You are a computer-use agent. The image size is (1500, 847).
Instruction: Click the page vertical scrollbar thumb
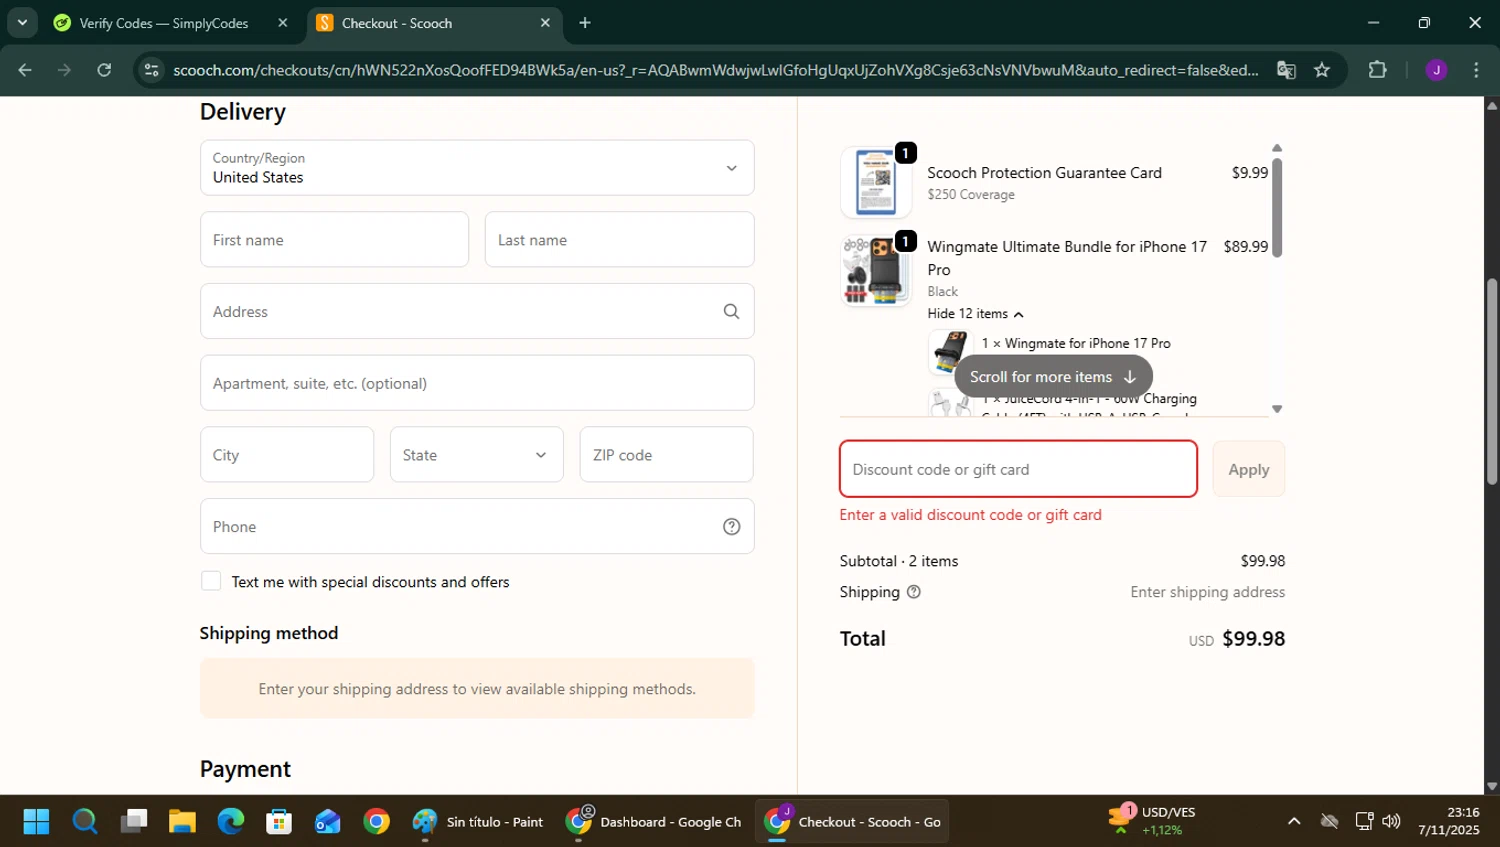(x=1492, y=381)
